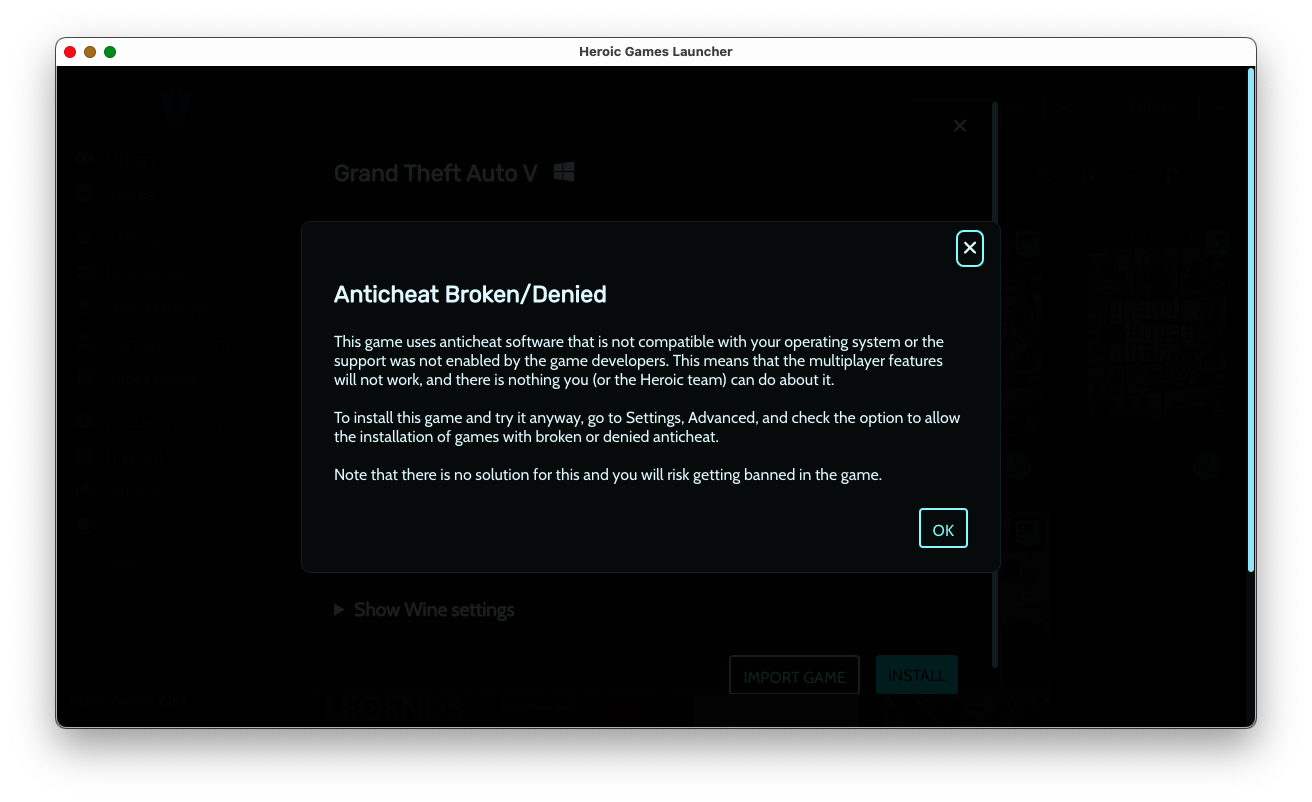Screen dimensions: 1312x802
Task: Click the IMPORT GAME button
Action: [794, 676]
